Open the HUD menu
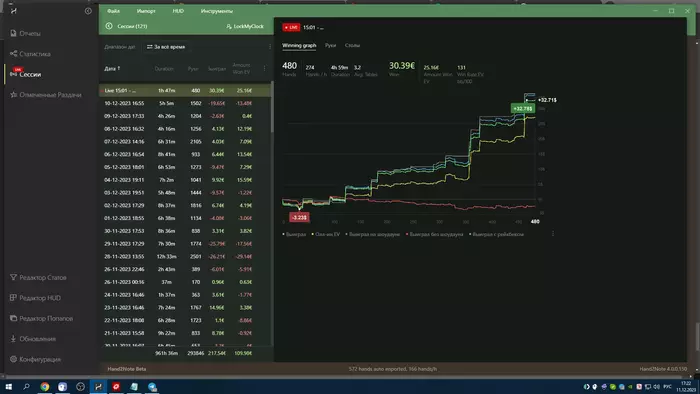Viewport: 700px width, 394px height. click(178, 11)
